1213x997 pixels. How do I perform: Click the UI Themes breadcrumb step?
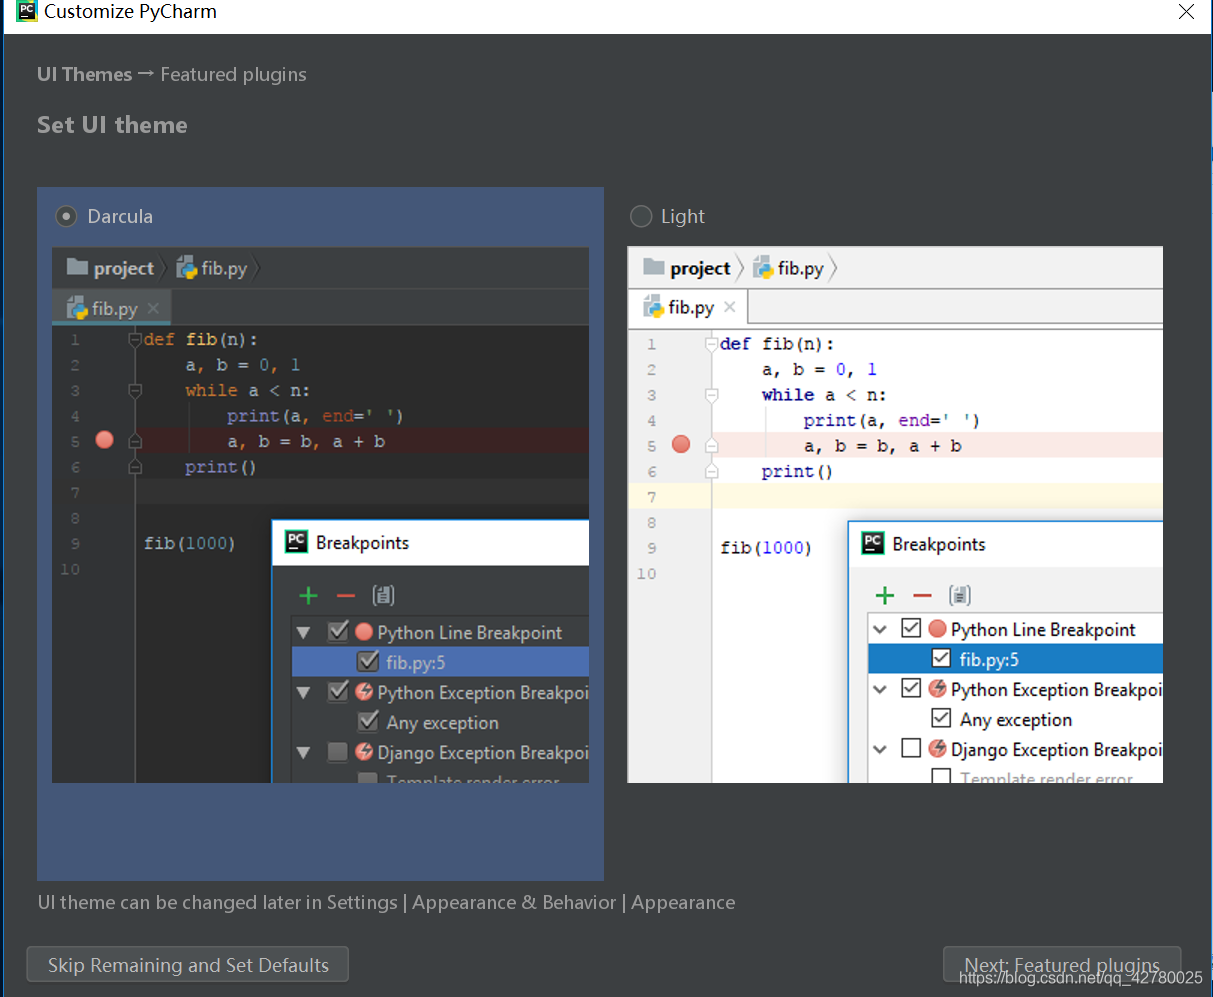click(x=84, y=74)
